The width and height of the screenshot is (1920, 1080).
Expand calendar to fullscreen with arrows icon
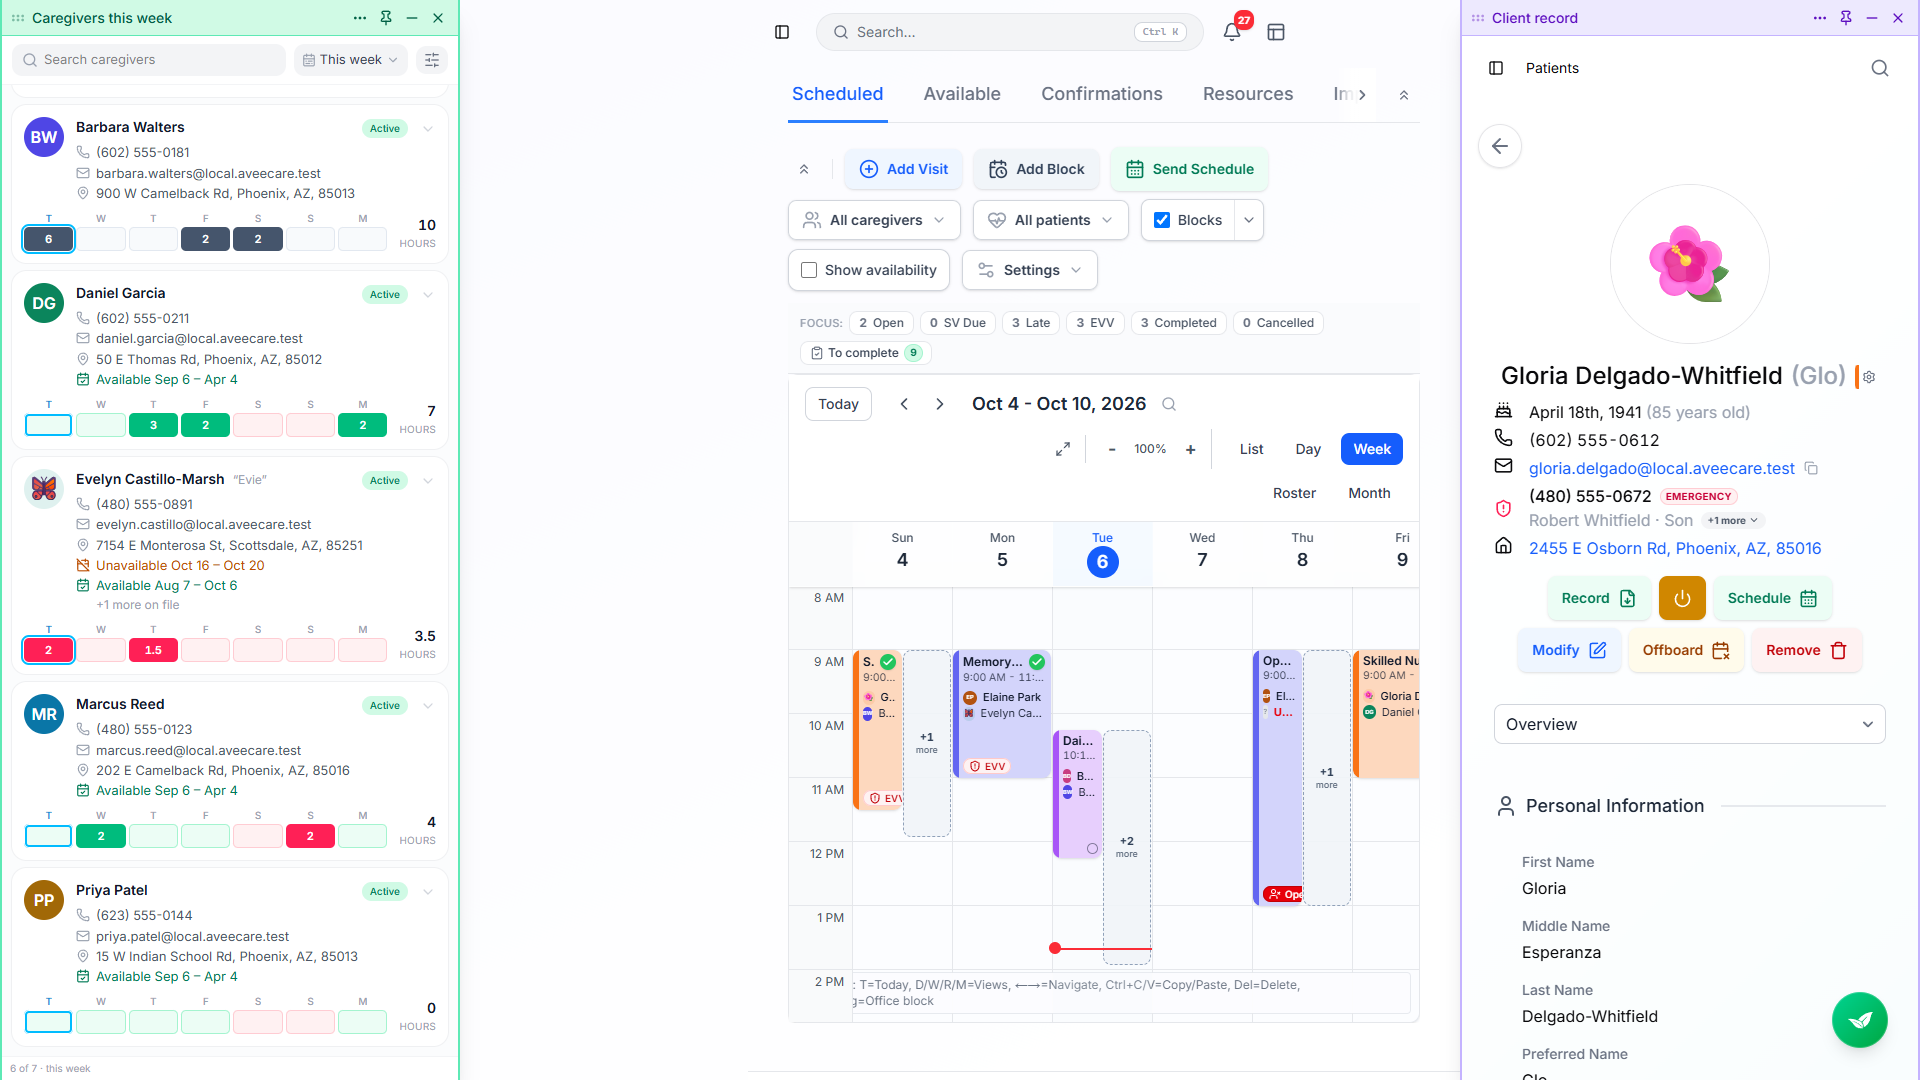(1063, 449)
